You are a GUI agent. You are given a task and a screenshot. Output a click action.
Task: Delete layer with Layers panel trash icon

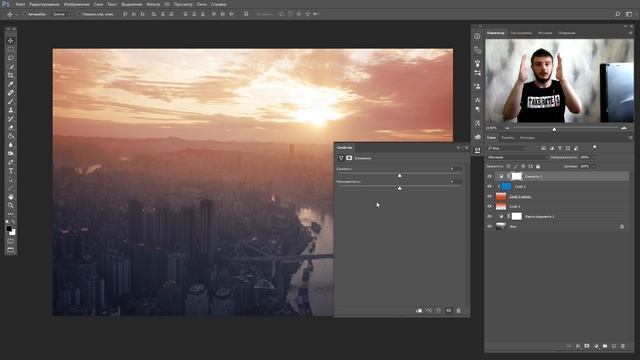[623, 346]
